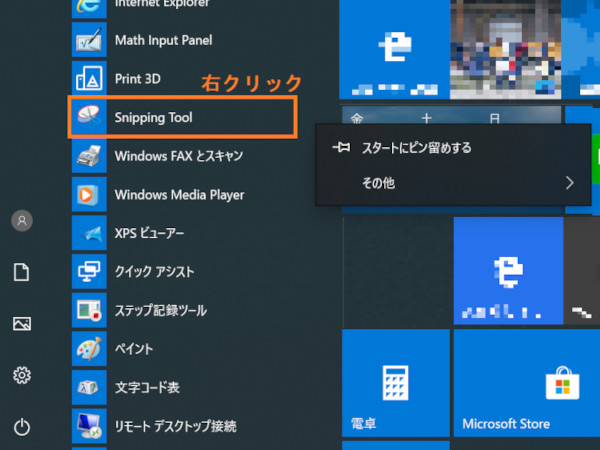Click the Print 3D label
This screenshot has width=600, height=450.
[138, 79]
